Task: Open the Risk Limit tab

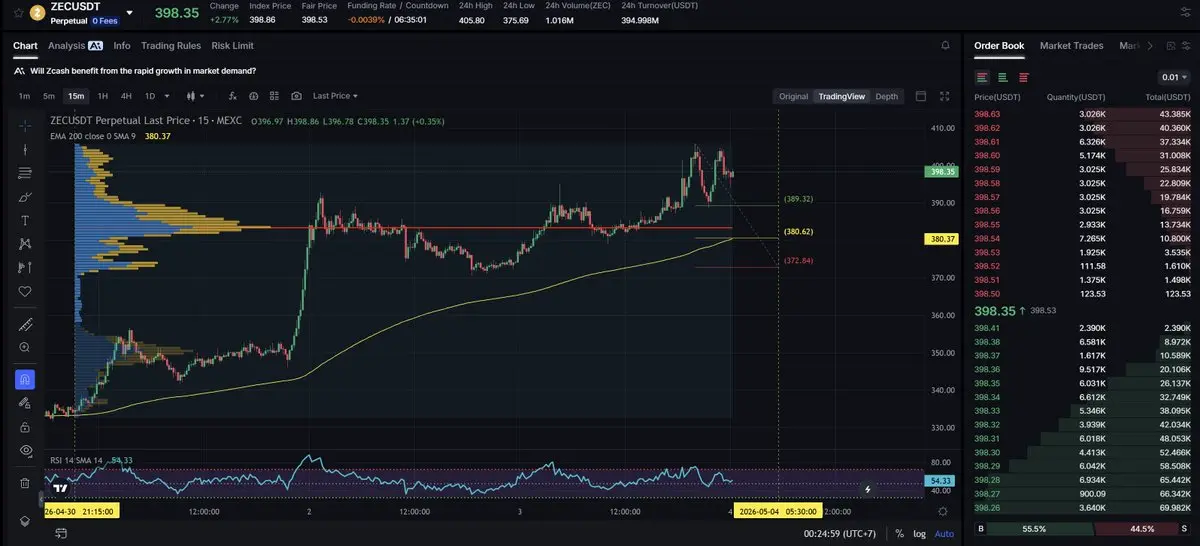Action: click(x=232, y=46)
